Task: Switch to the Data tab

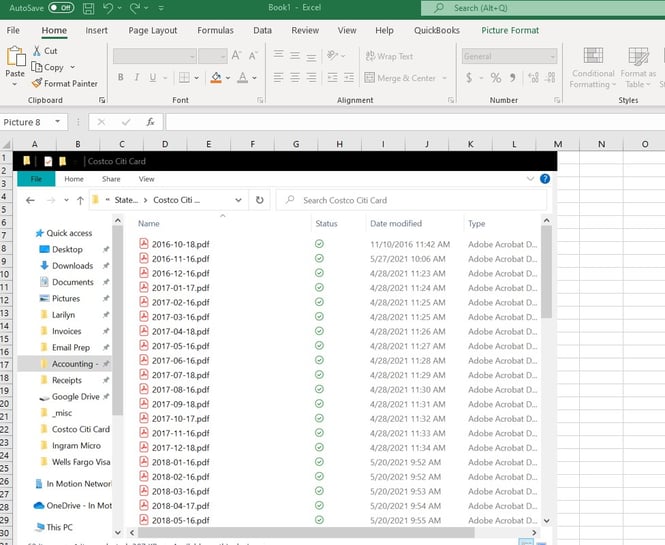Action: [x=262, y=31]
